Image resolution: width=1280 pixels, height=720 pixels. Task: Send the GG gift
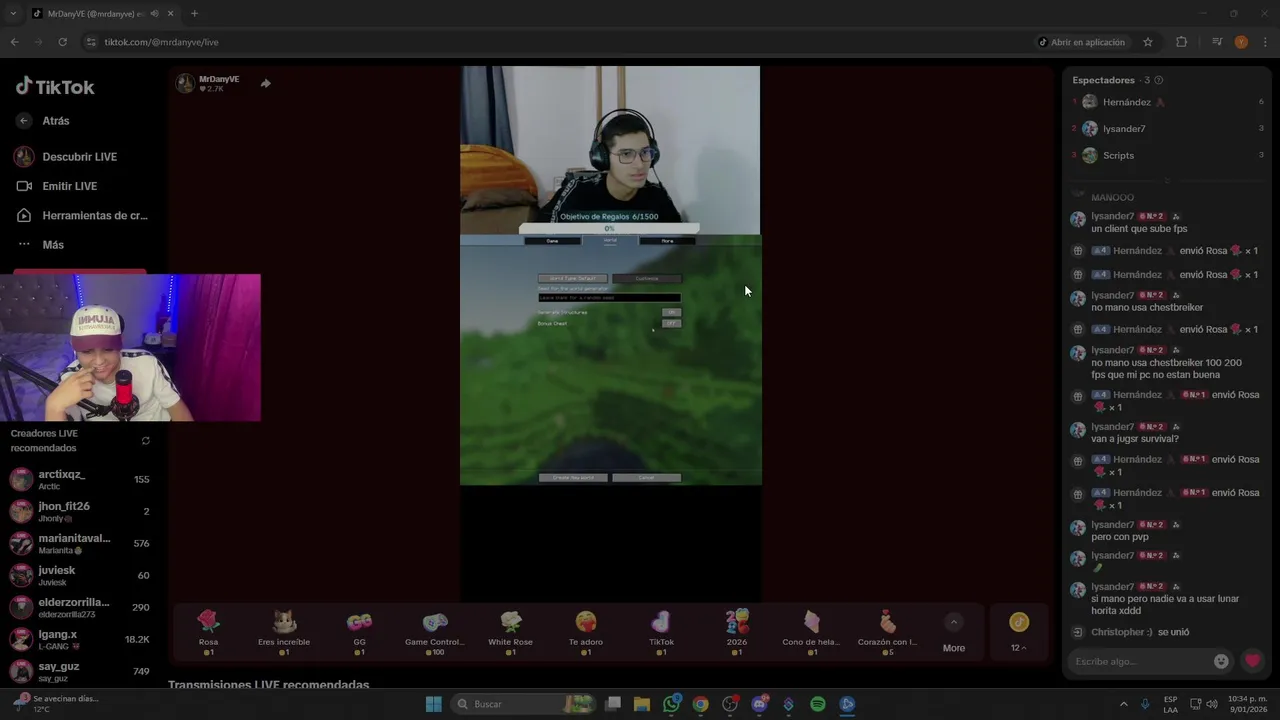(x=359, y=632)
